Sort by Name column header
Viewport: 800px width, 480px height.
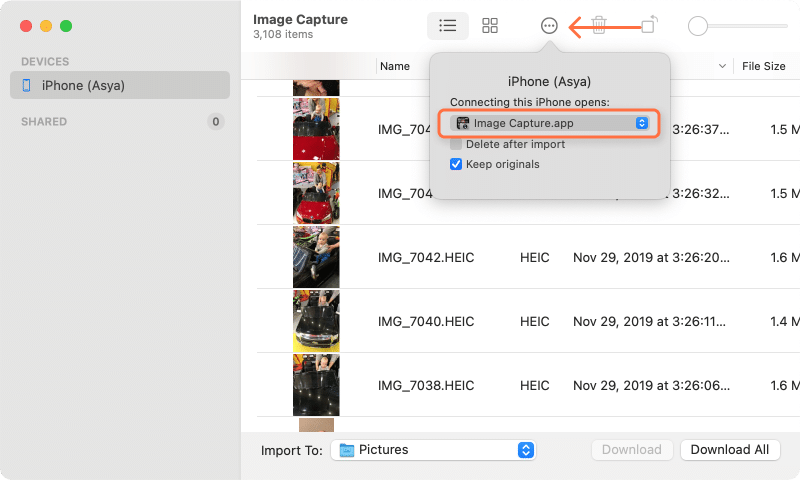pos(395,66)
